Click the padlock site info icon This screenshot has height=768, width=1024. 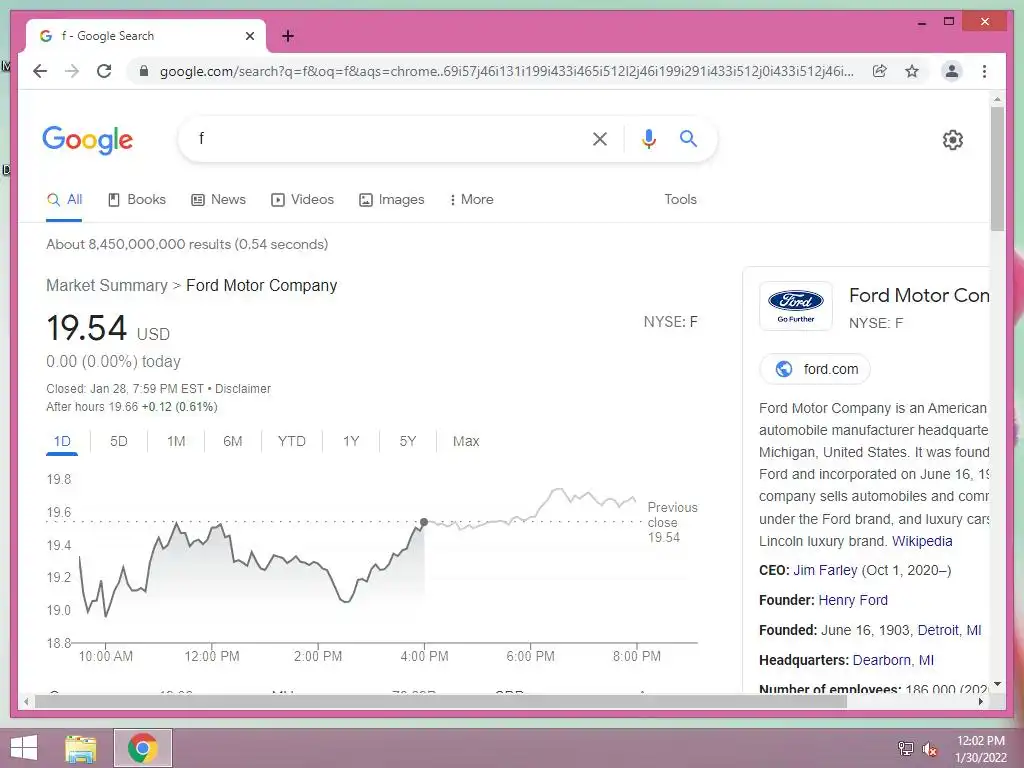pyautogui.click(x=144, y=71)
